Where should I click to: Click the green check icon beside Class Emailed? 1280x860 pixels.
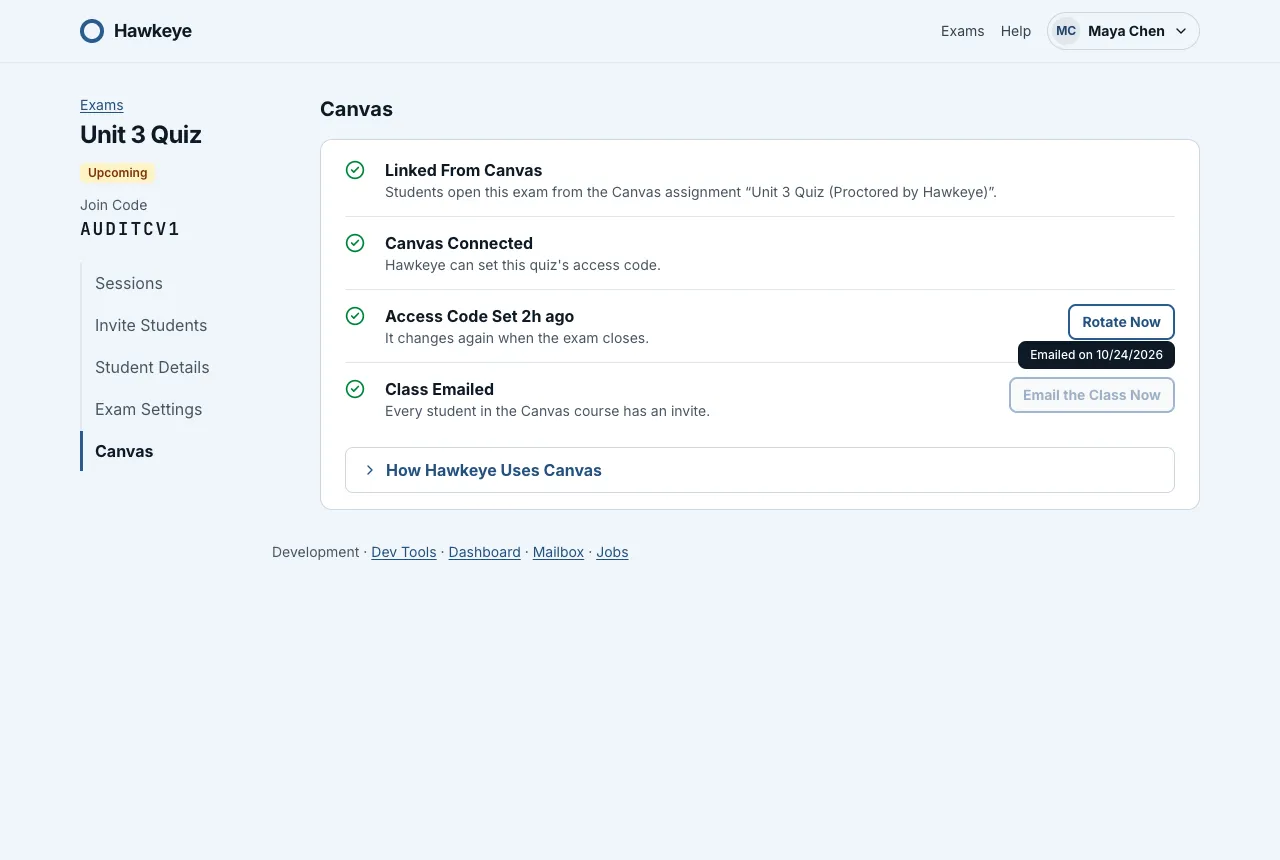(x=355, y=389)
